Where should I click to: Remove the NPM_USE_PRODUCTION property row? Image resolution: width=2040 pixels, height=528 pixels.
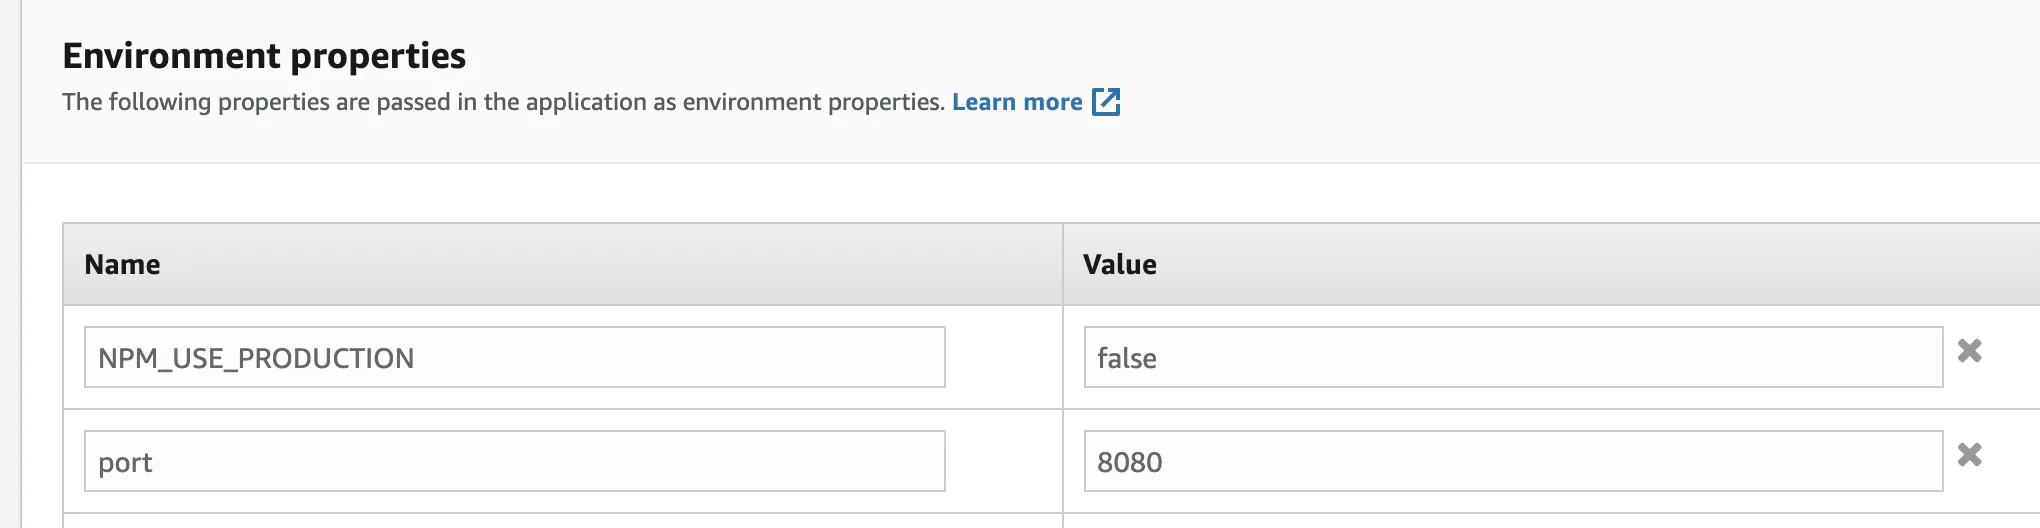tap(1969, 351)
